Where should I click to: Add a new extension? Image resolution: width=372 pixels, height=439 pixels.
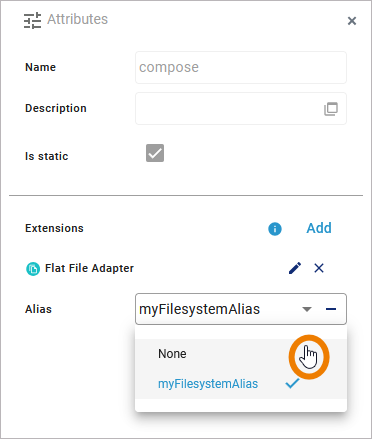pos(319,228)
